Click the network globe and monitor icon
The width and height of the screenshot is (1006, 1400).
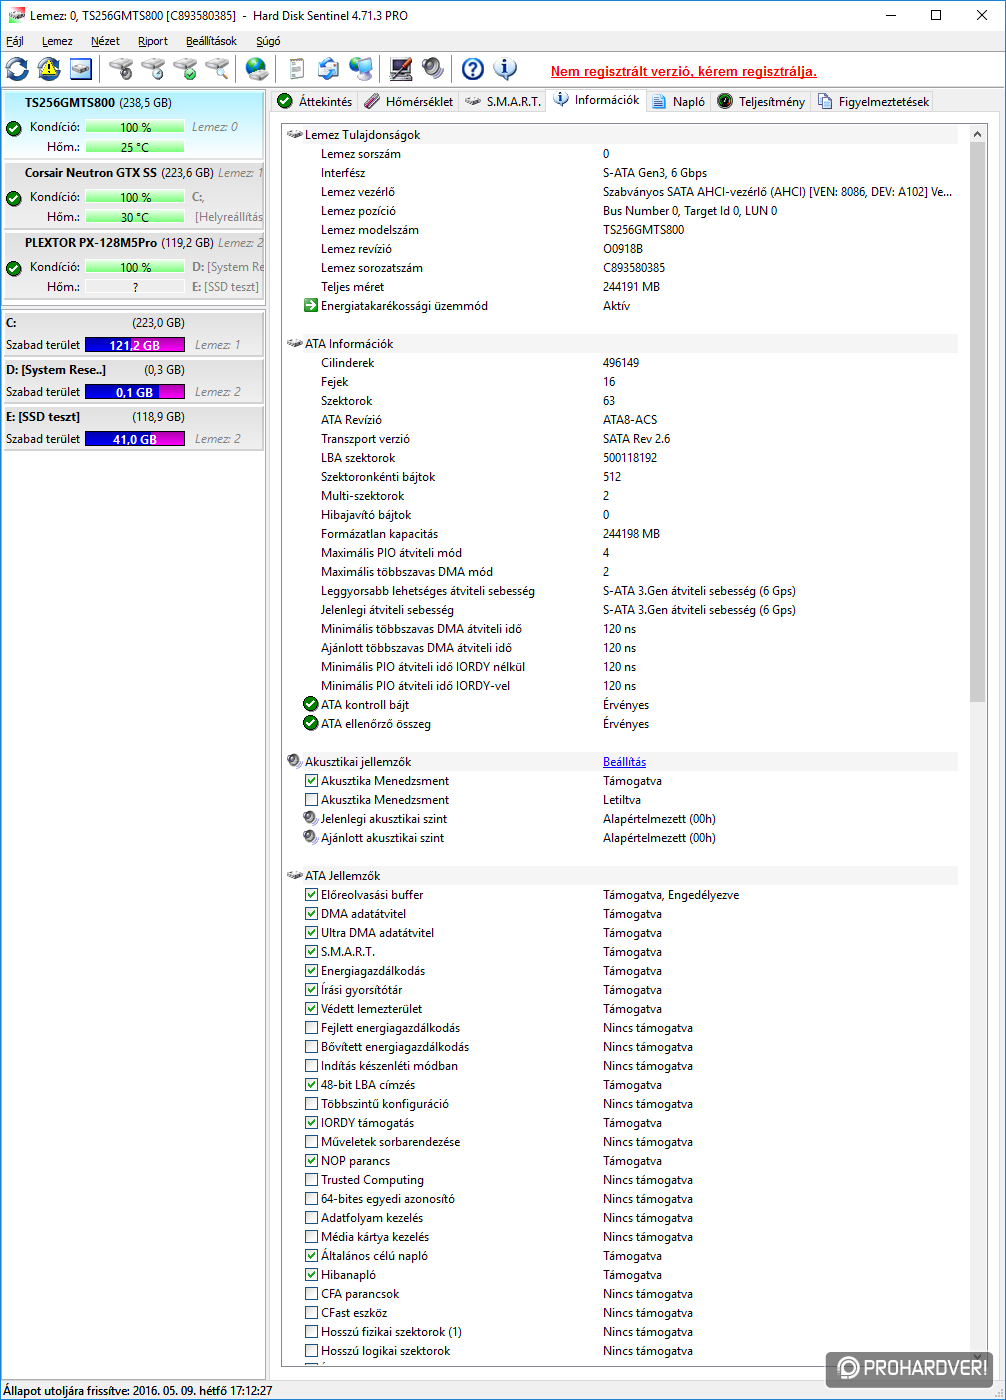(361, 69)
